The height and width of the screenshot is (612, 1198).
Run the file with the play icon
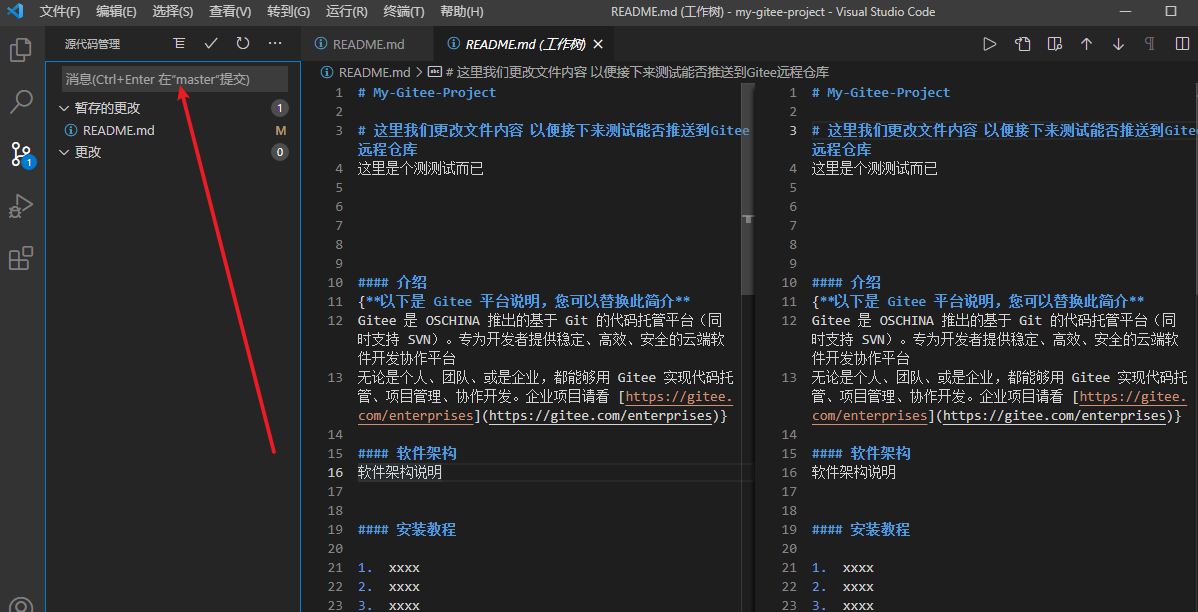(x=989, y=44)
